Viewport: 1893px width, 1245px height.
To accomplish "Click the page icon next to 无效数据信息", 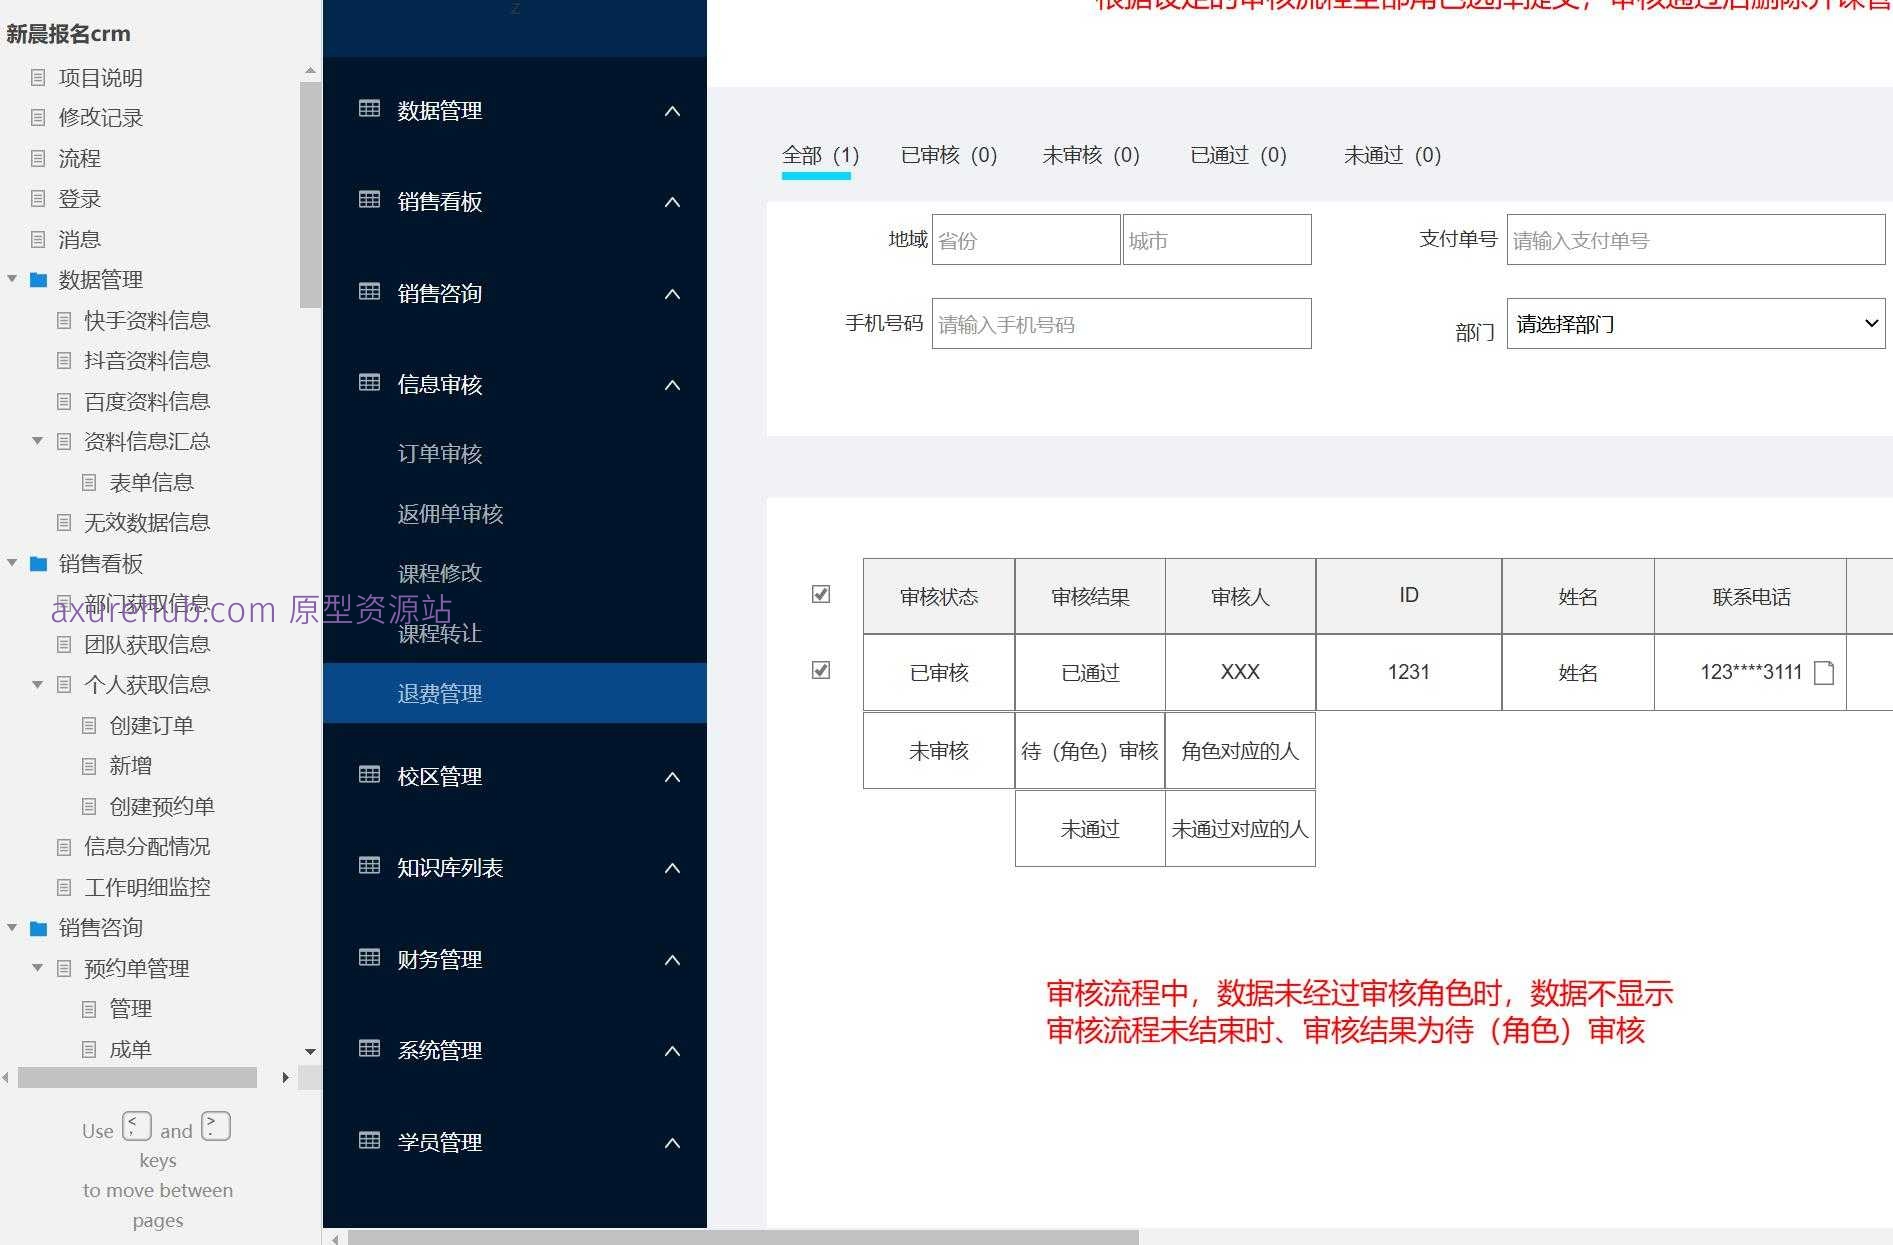I will point(64,522).
